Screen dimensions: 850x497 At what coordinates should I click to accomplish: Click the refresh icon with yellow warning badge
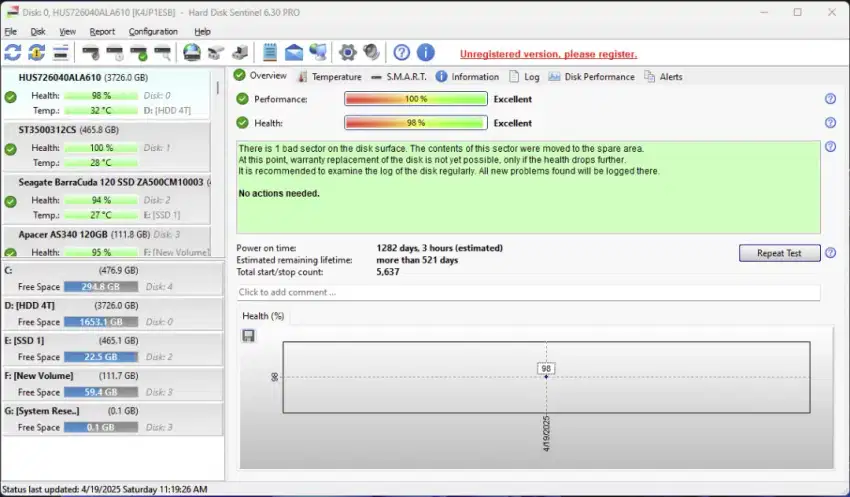36,53
